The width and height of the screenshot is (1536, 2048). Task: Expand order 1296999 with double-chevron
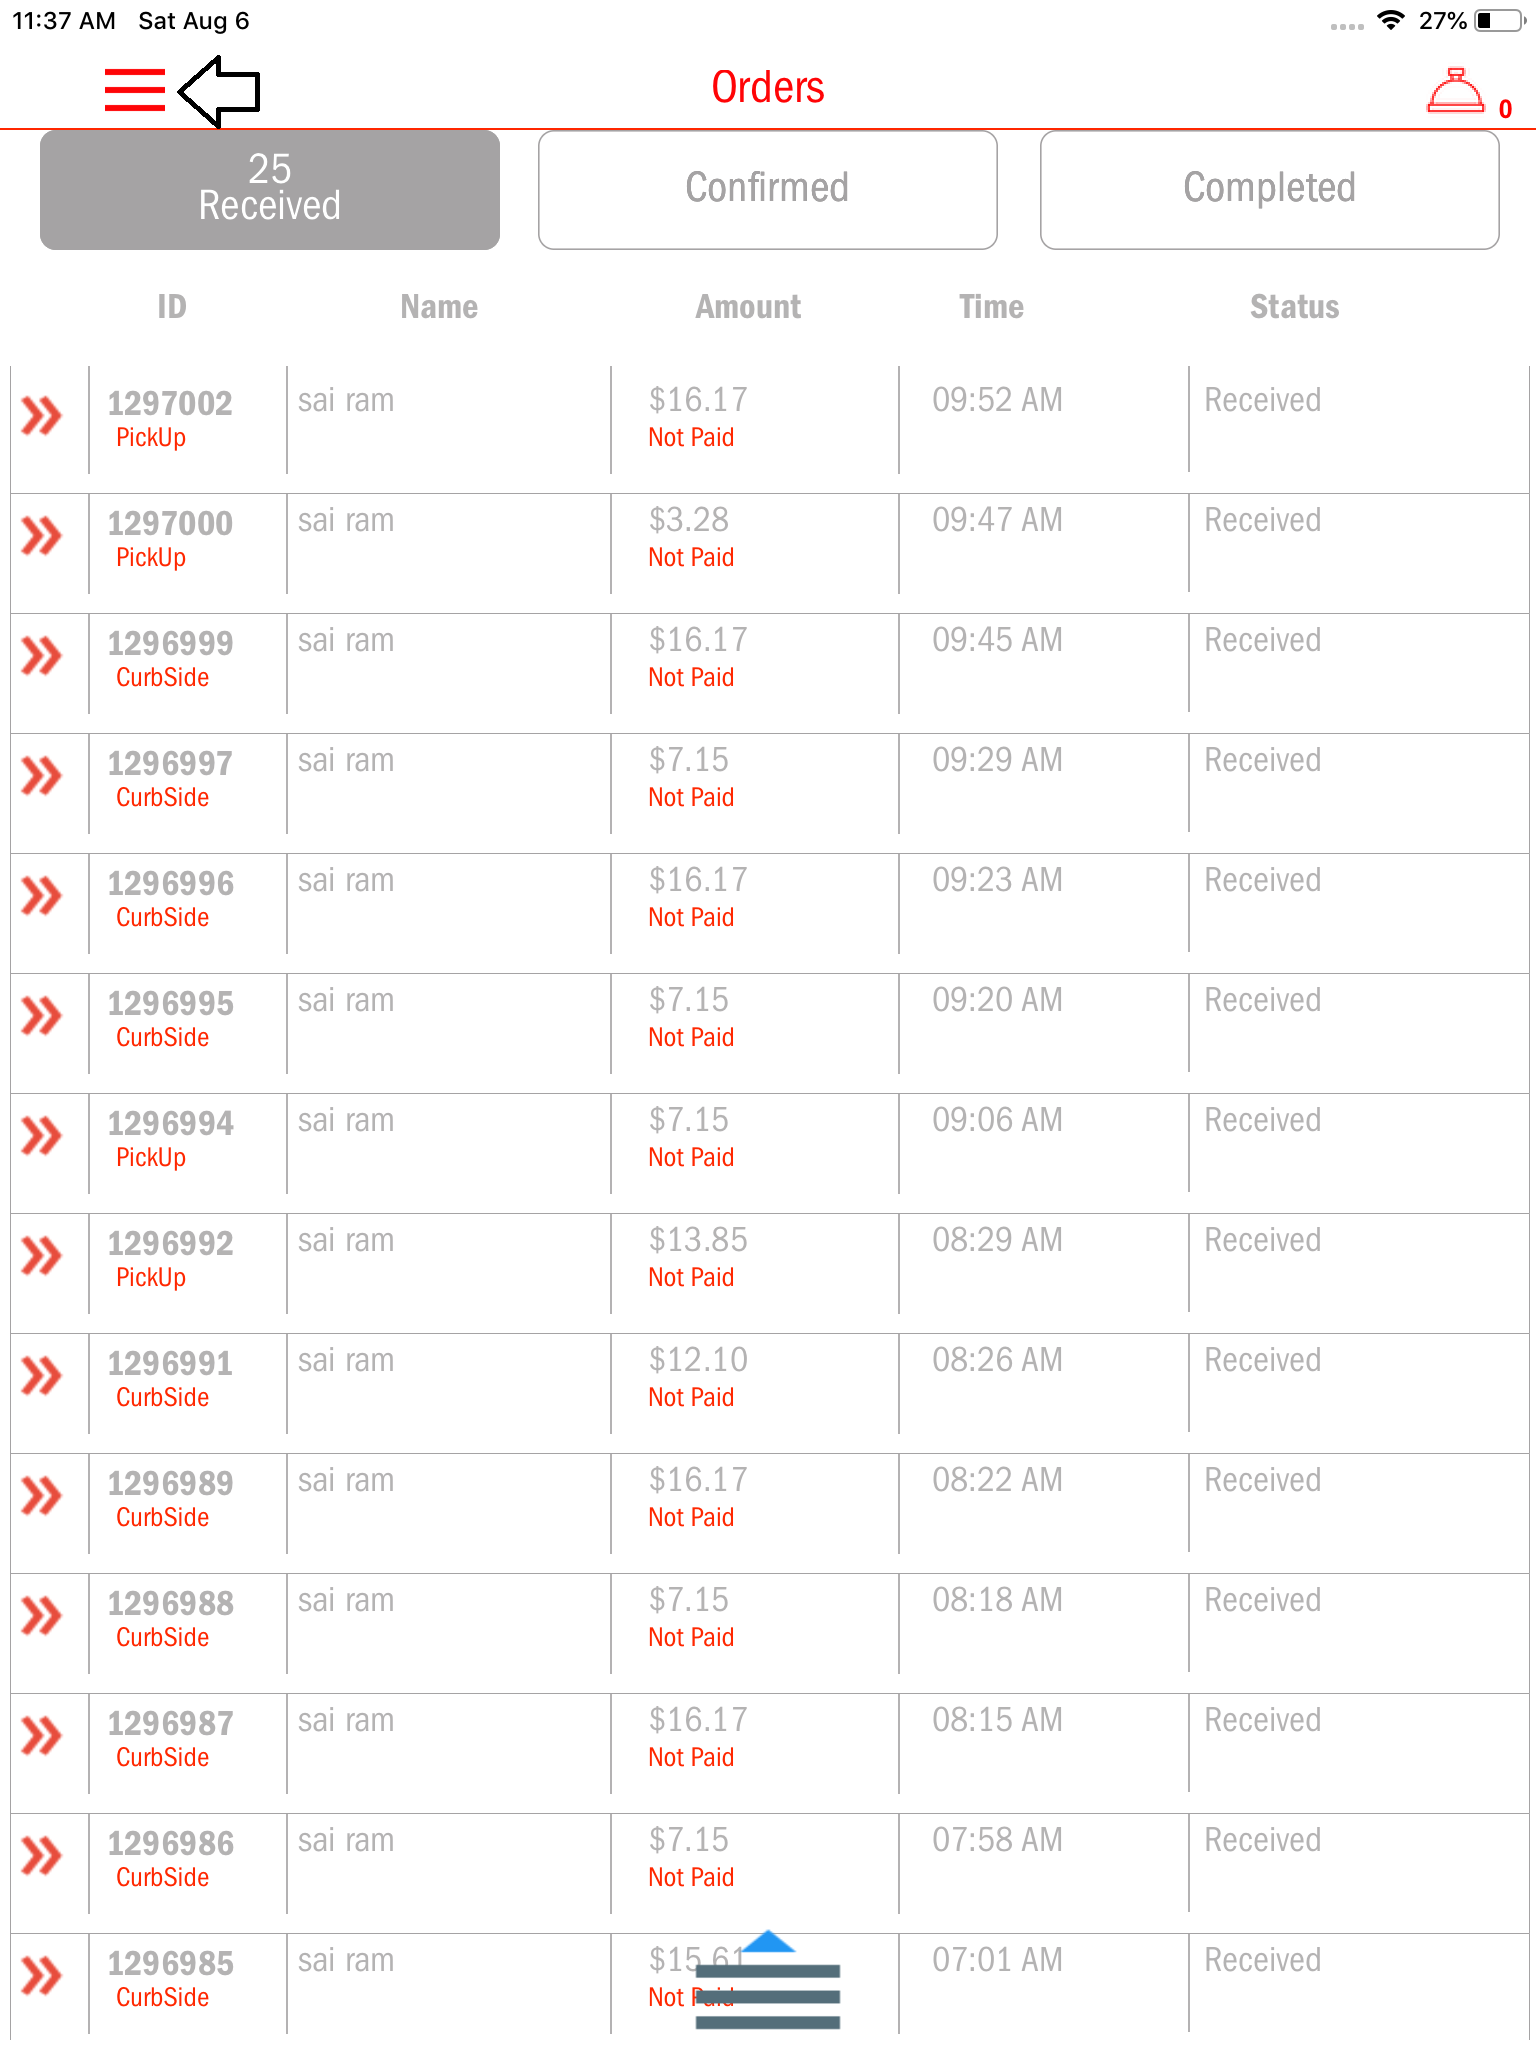(42, 656)
